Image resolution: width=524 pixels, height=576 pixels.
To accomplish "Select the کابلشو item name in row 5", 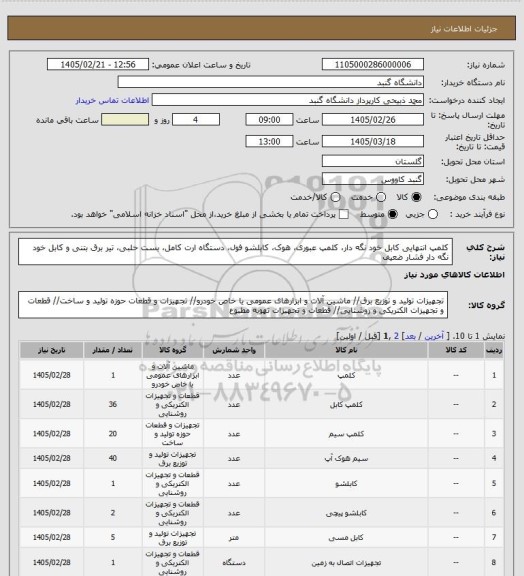I will 346,483.
